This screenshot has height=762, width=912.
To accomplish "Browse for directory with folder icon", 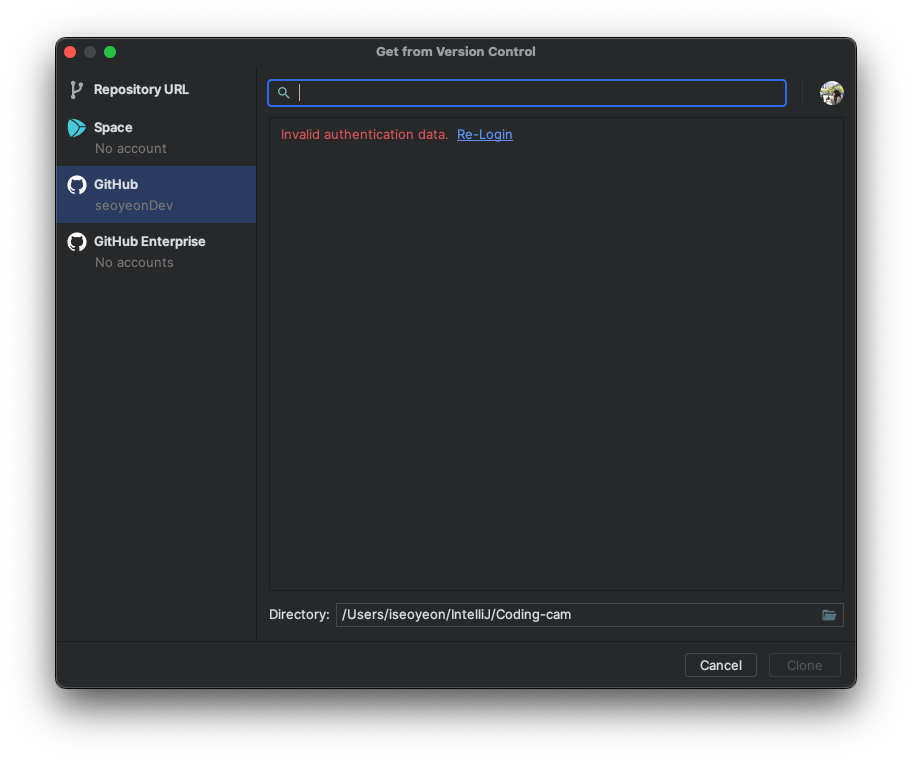I will [x=829, y=615].
